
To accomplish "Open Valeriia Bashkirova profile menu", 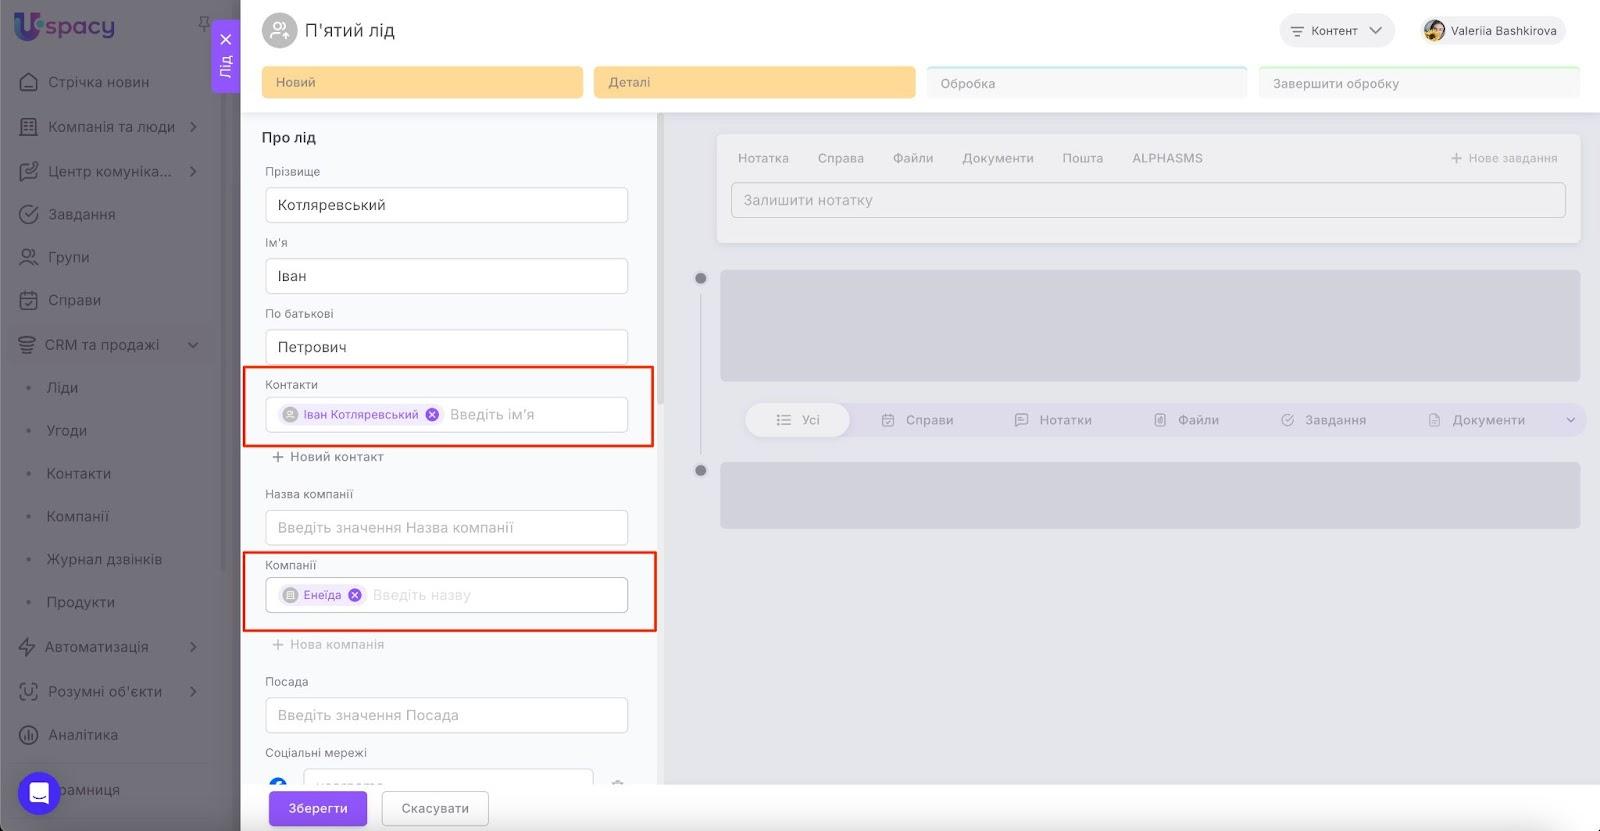I will click(x=1491, y=31).
